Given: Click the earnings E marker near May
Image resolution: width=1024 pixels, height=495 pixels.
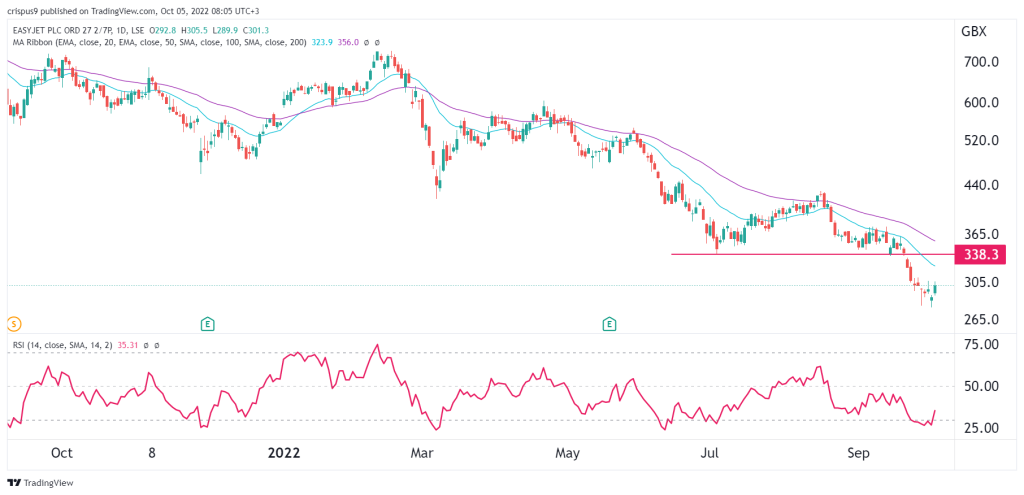Looking at the screenshot, I should click(609, 323).
